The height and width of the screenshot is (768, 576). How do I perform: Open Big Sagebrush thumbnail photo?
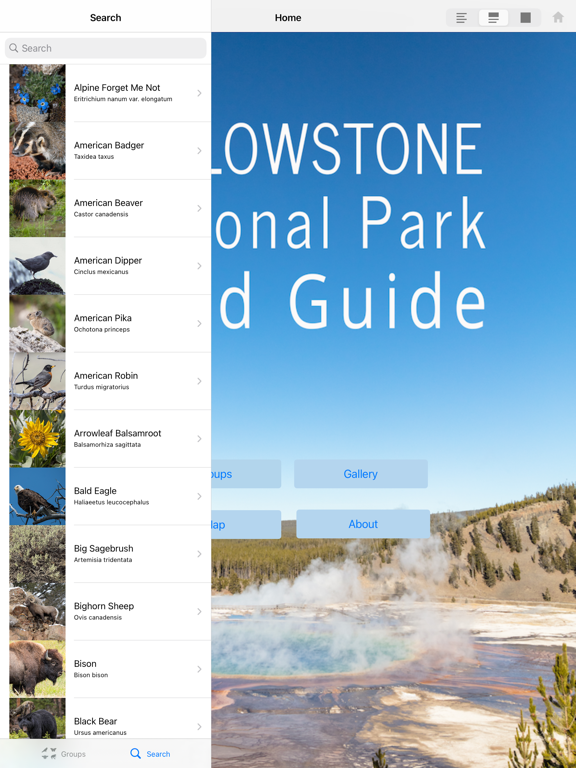point(37,554)
